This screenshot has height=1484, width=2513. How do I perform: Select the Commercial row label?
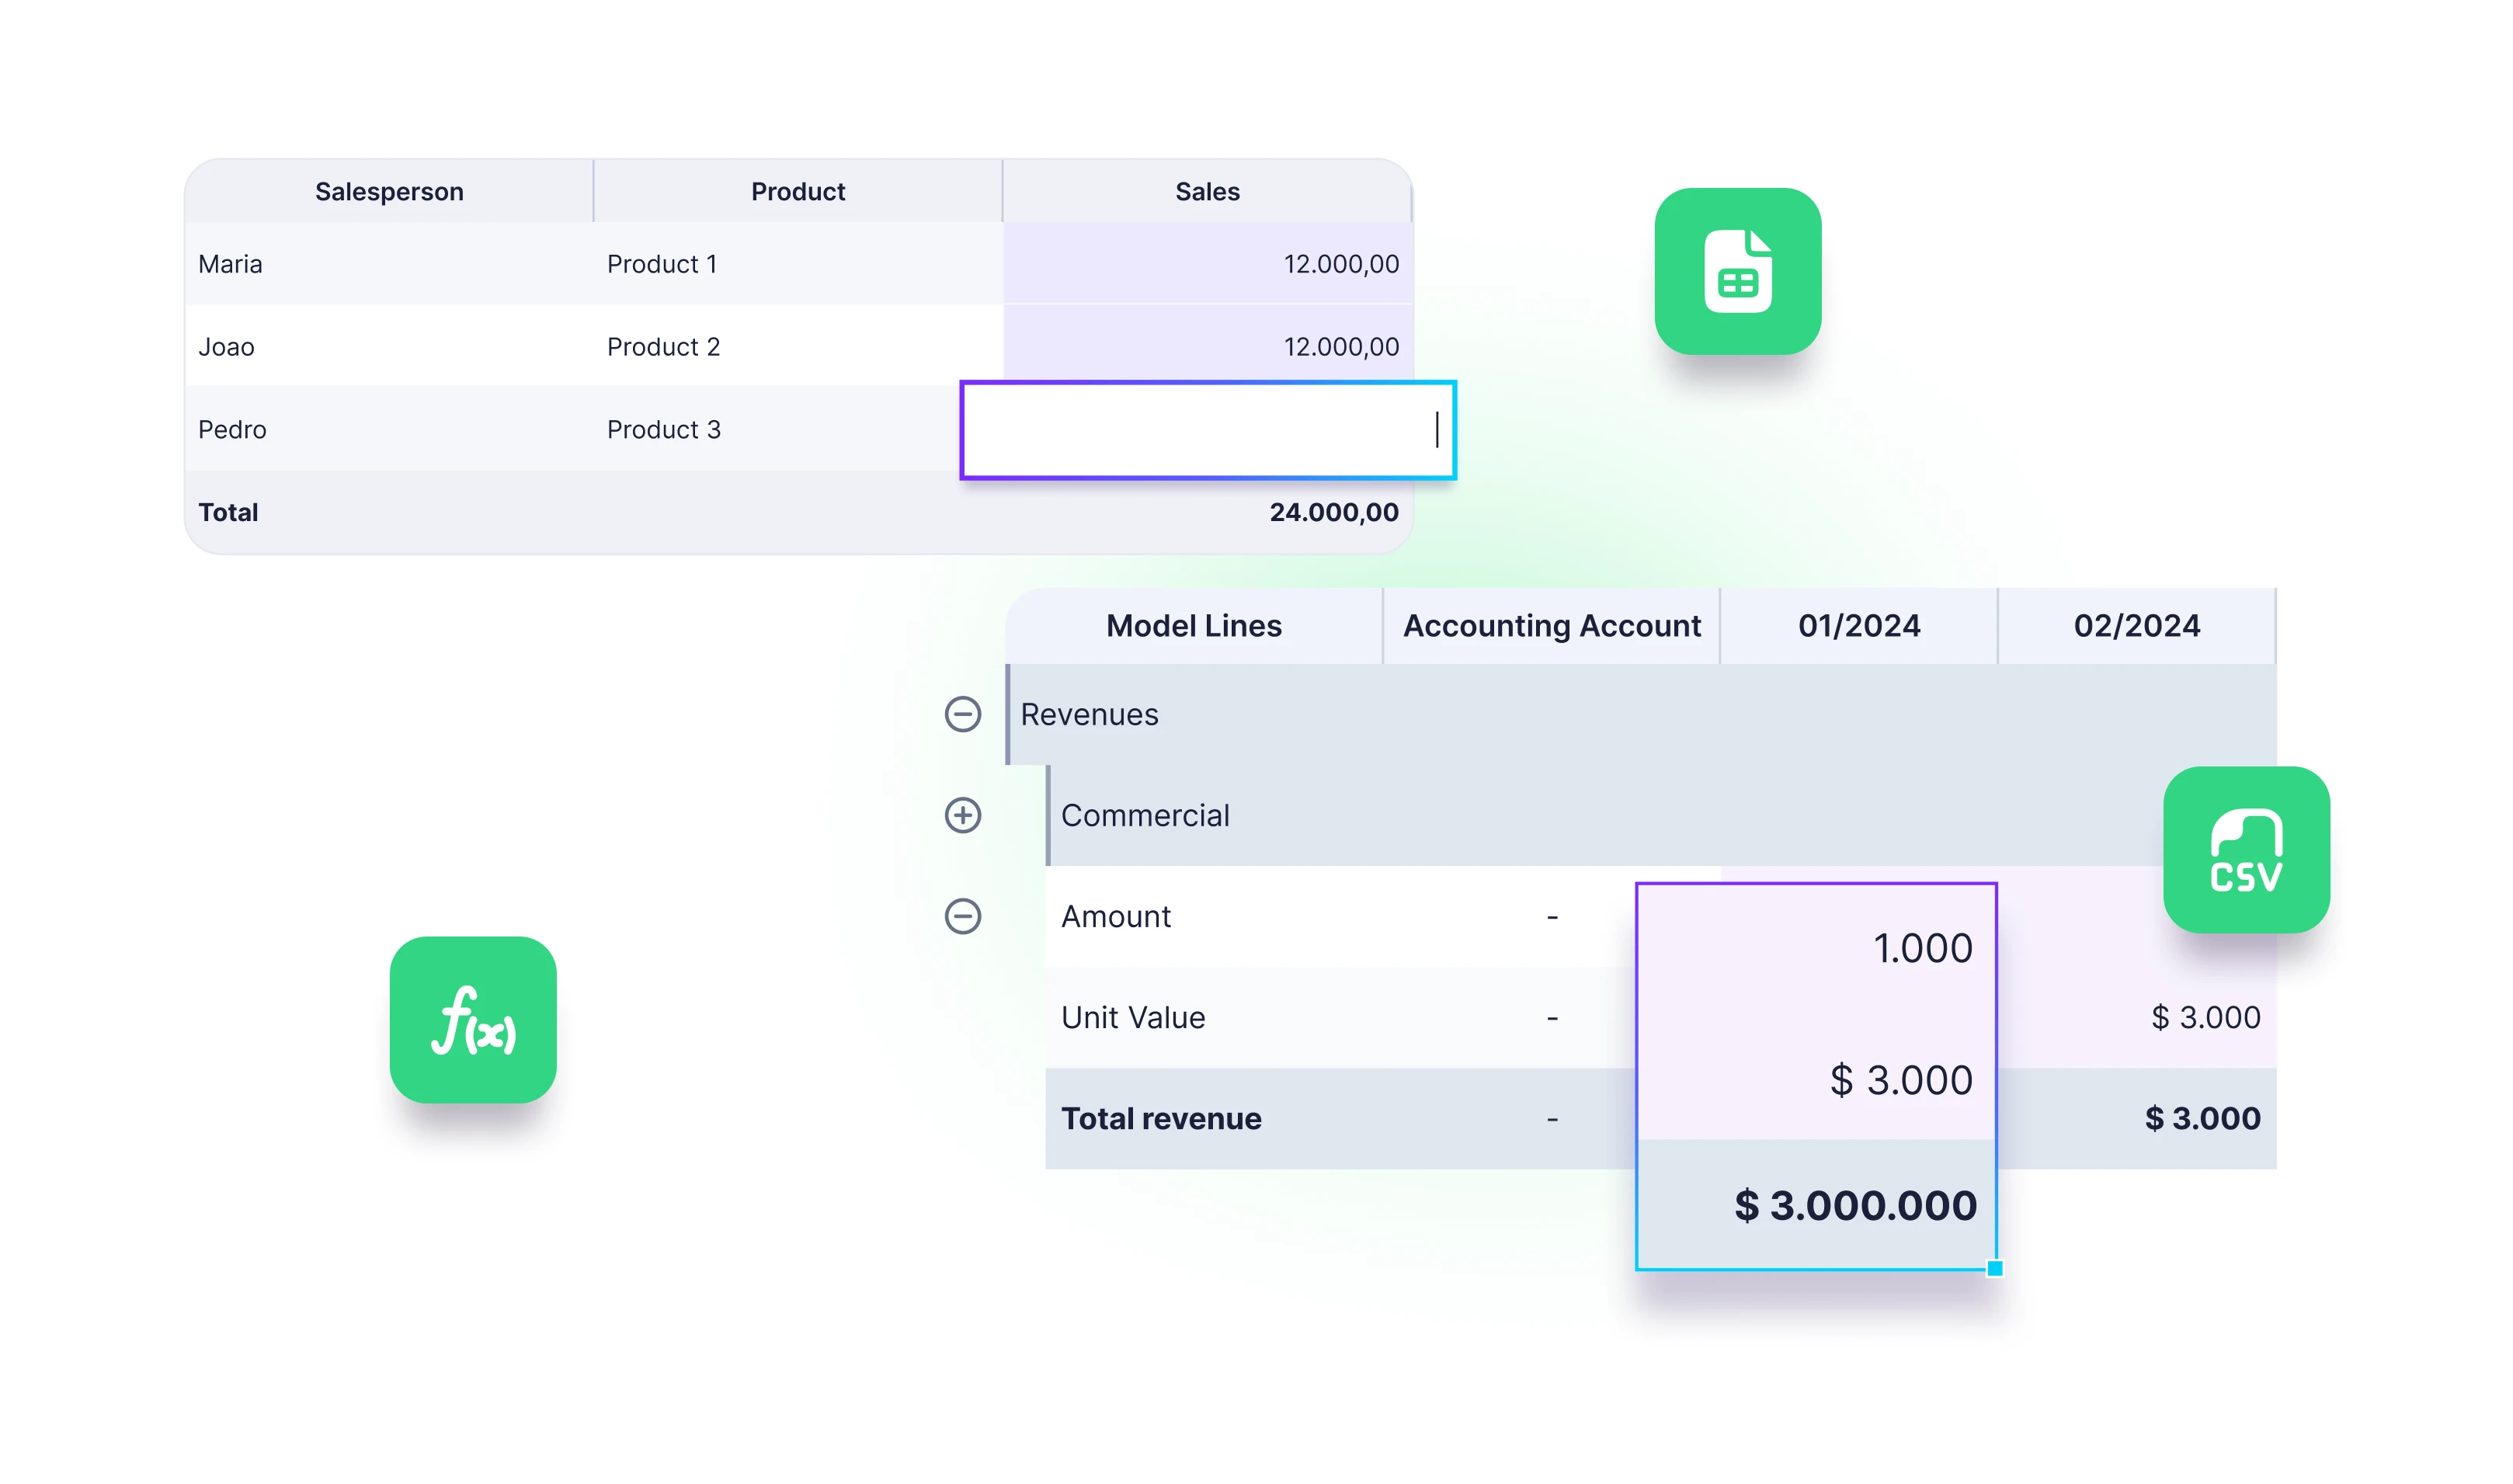pyautogui.click(x=1145, y=815)
